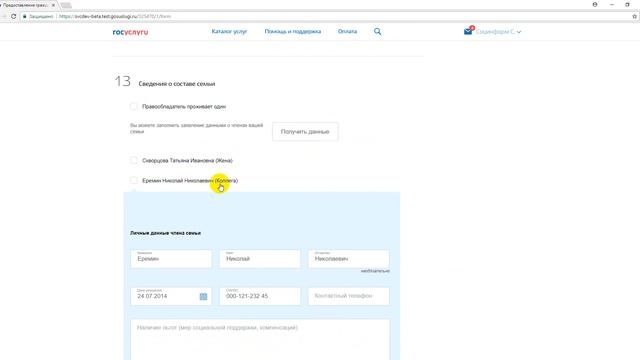
Task: Focus the 'Контактный телефон' field
Action: (349, 296)
